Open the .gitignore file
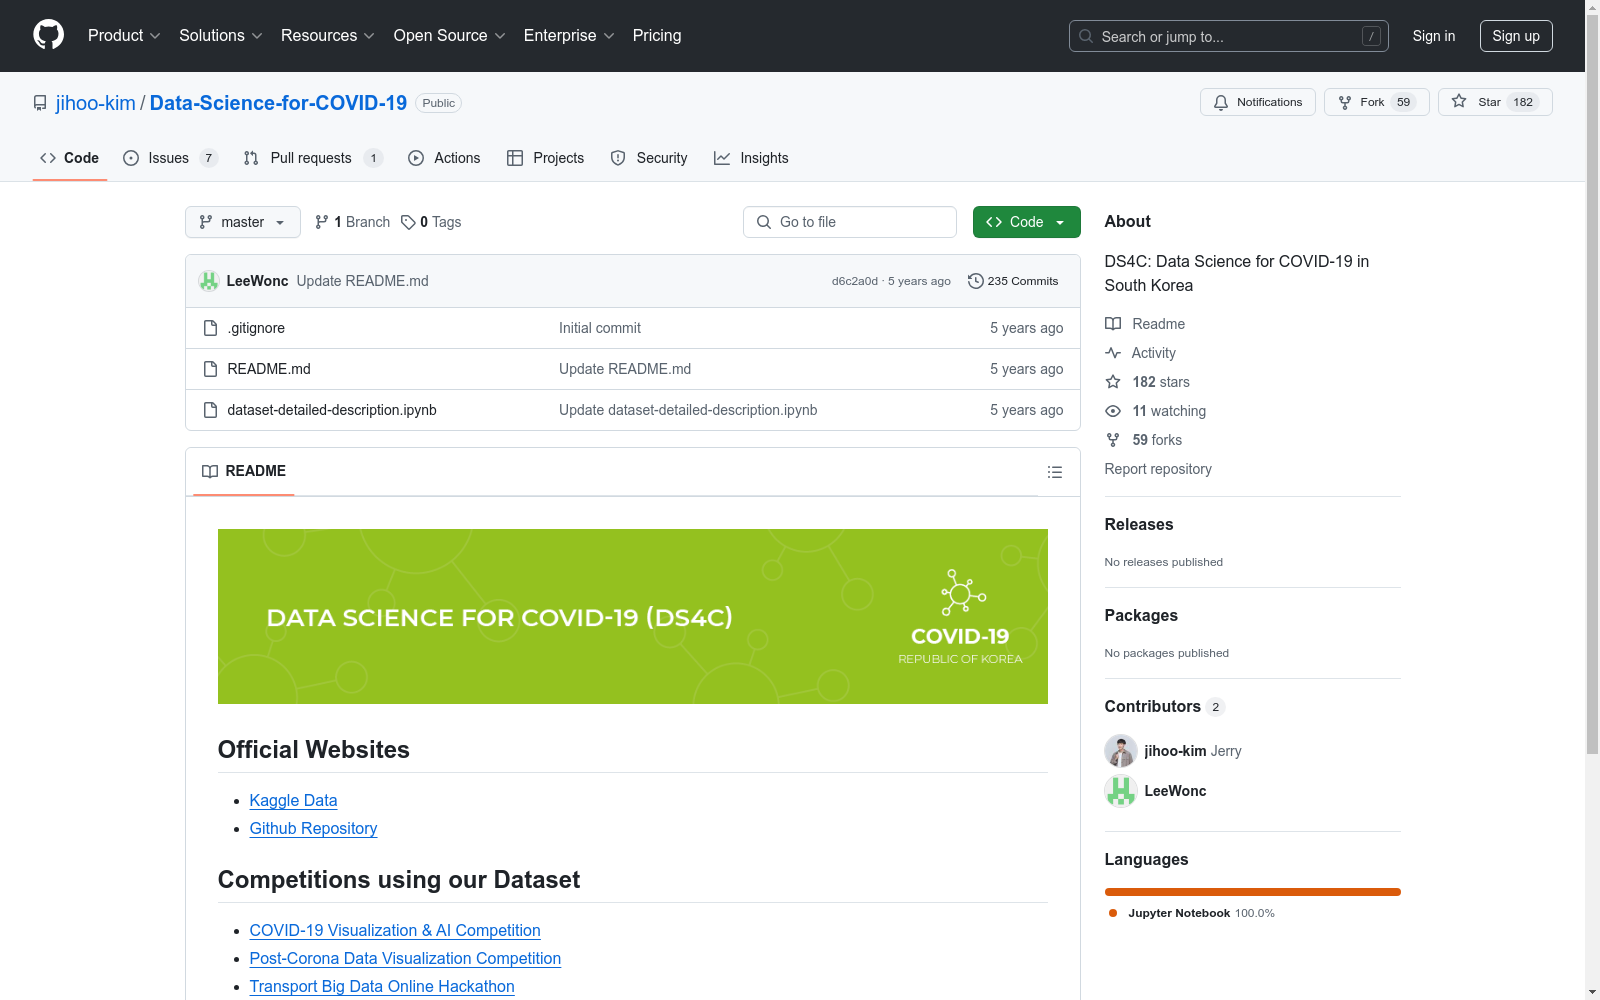Viewport: 1600px width, 1000px height. pyautogui.click(x=256, y=328)
